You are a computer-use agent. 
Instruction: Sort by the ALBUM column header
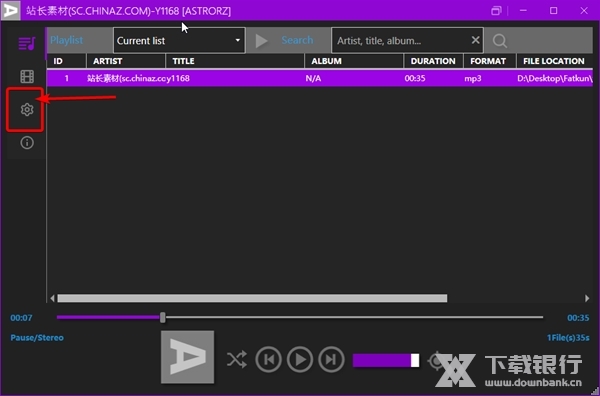tap(354, 61)
